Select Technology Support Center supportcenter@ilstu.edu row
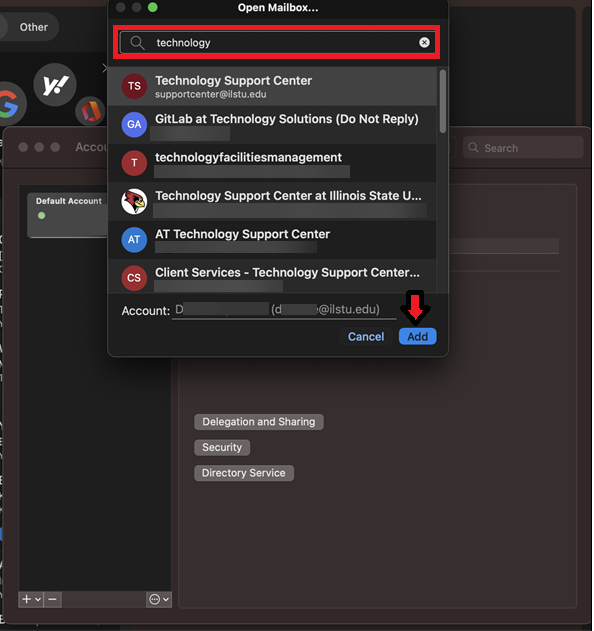 tap(272, 86)
